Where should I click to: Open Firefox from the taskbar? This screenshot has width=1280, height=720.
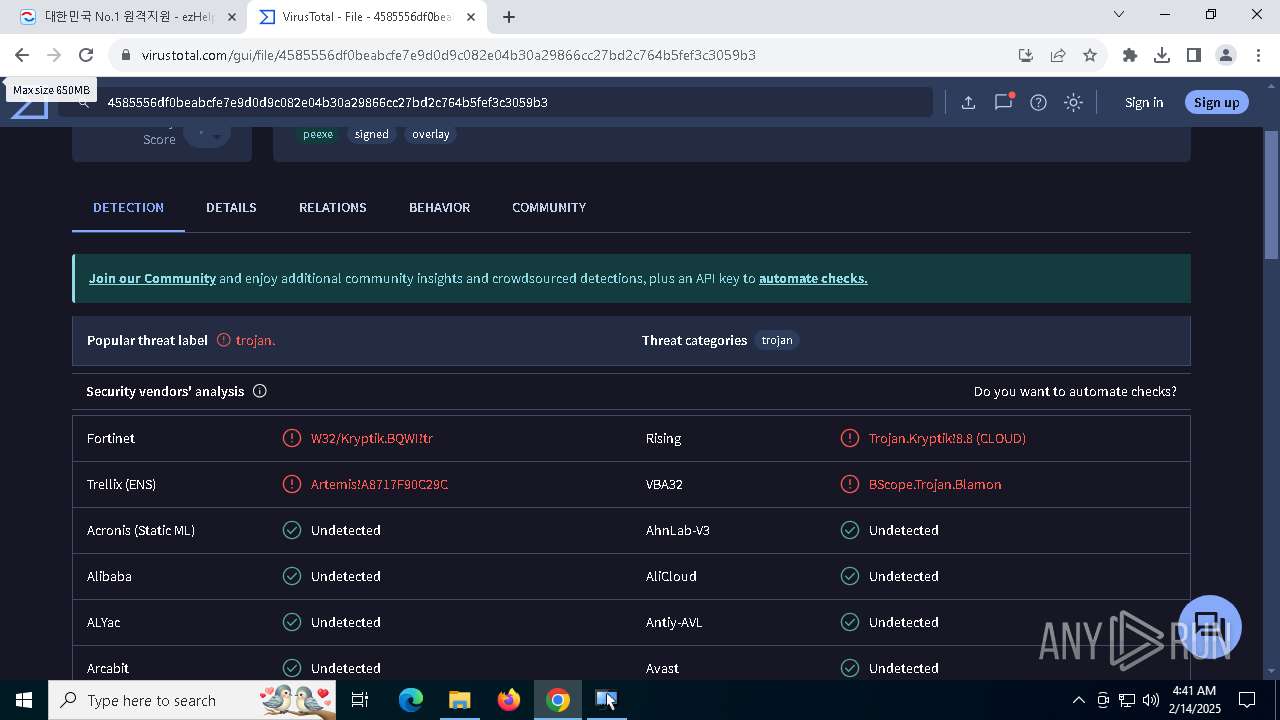click(x=509, y=700)
